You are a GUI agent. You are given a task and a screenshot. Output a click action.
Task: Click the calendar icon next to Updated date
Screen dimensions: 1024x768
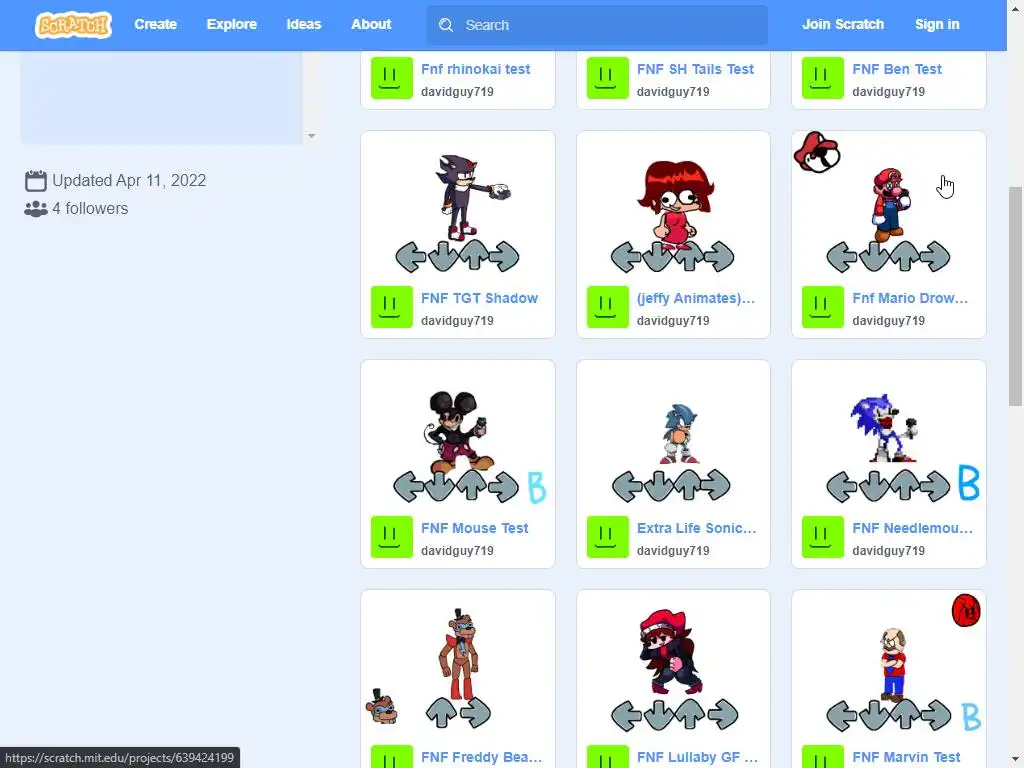35,180
